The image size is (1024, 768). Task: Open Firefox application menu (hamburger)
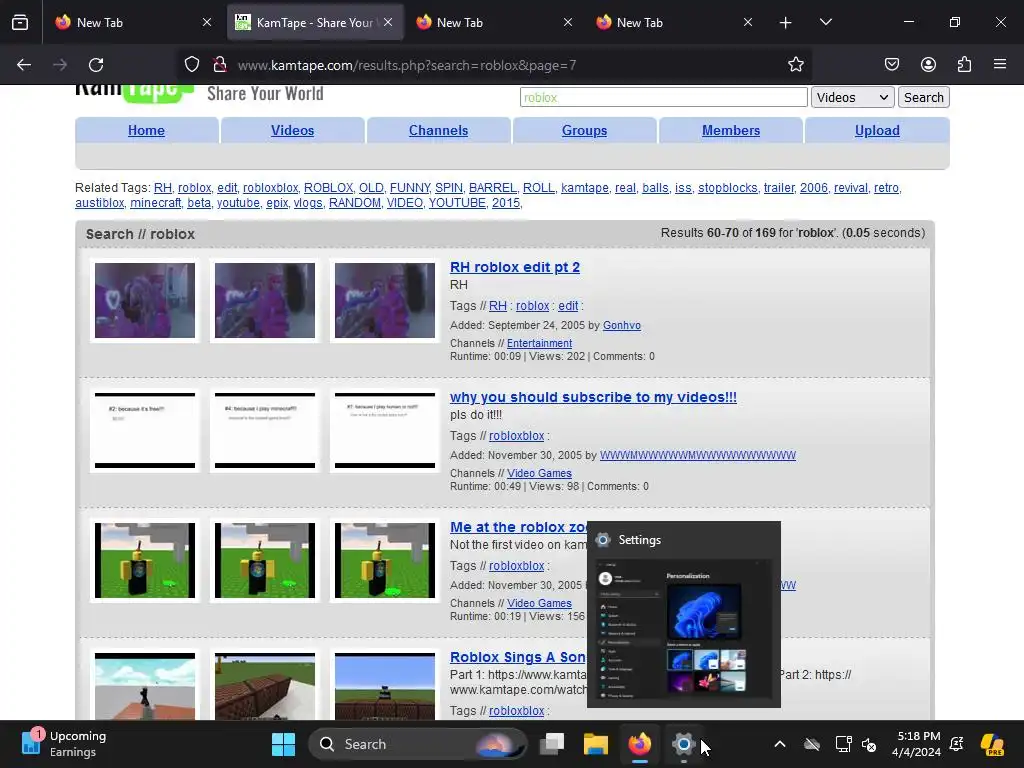pos(1000,65)
